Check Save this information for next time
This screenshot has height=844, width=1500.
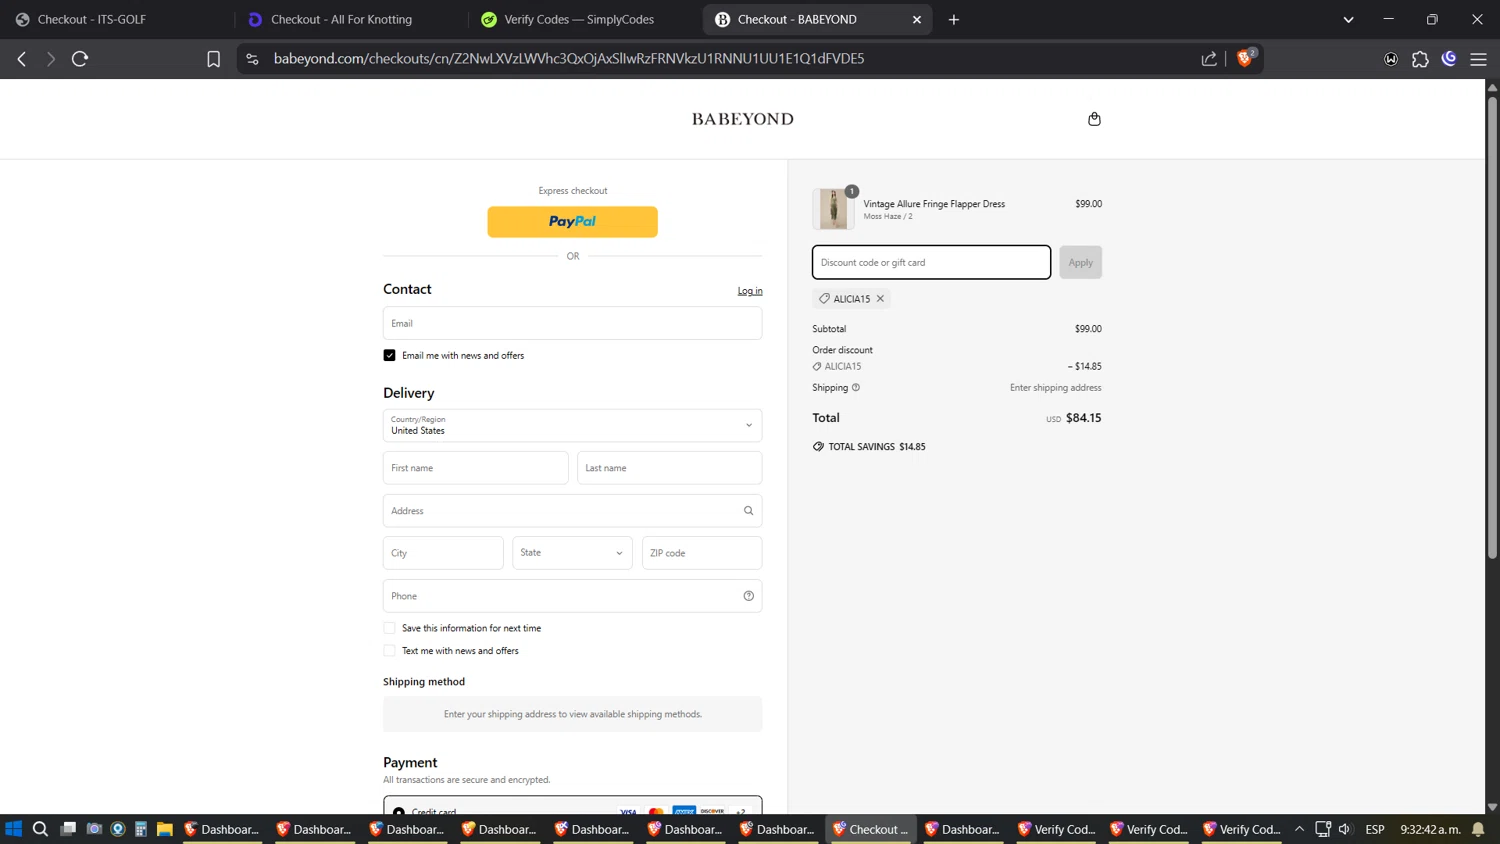(389, 628)
